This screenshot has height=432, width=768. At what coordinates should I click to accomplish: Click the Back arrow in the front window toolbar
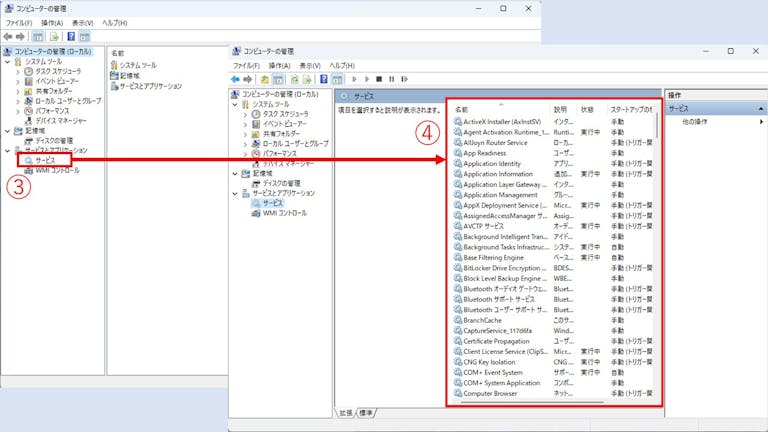(236, 79)
